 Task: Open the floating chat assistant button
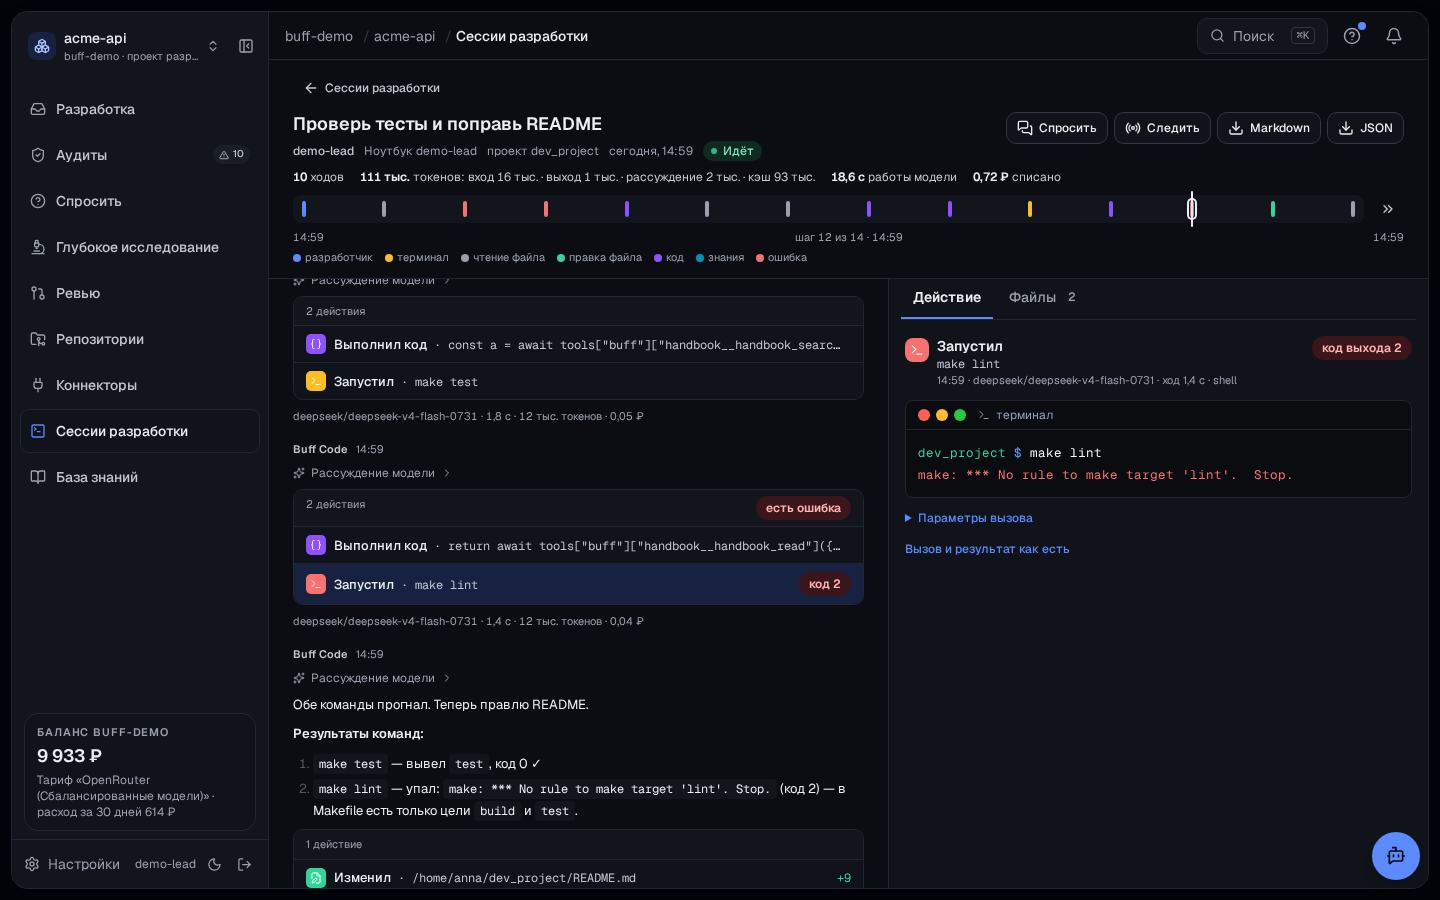[1396, 856]
